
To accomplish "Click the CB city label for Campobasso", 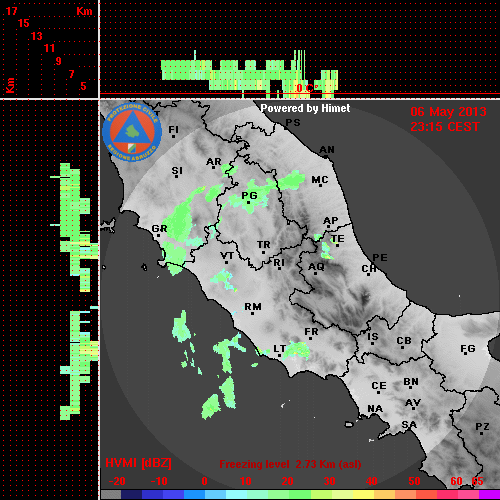I will tap(404, 341).
